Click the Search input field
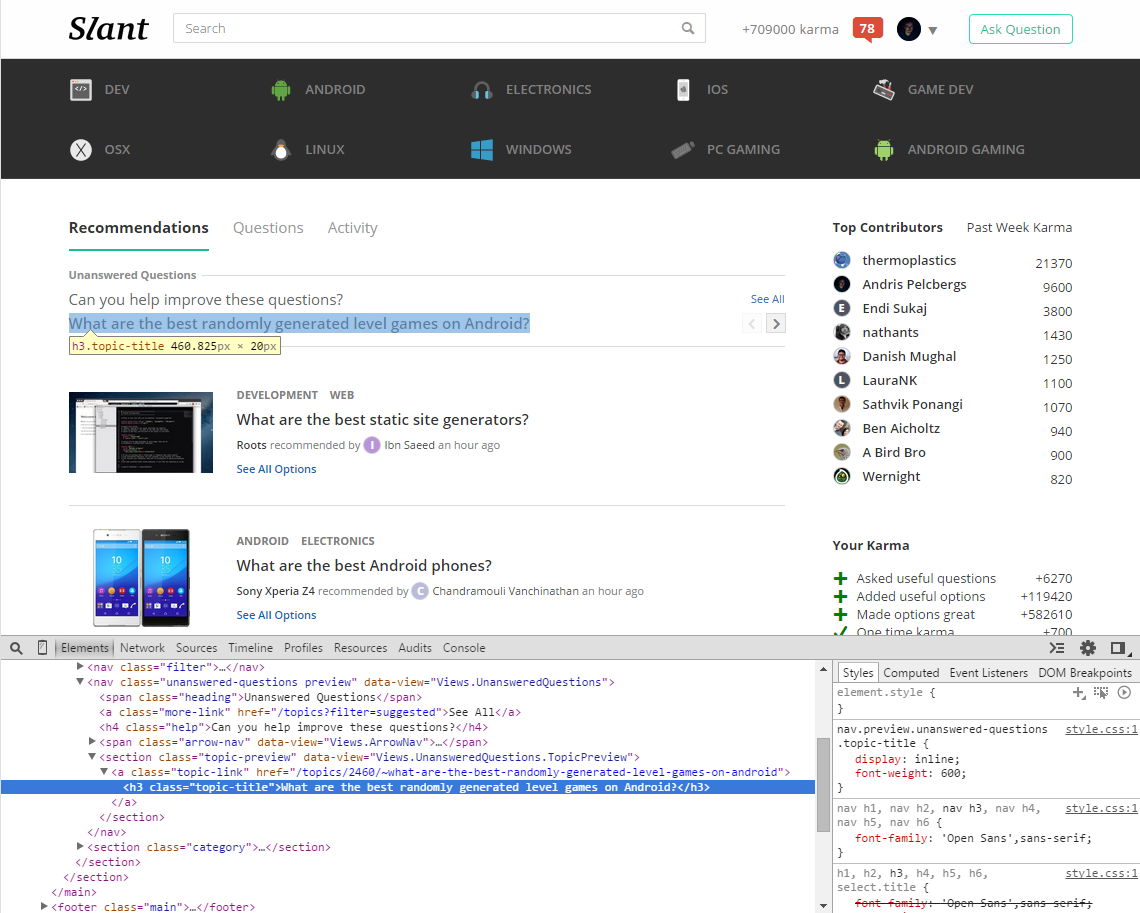1140x913 pixels. pos(439,28)
